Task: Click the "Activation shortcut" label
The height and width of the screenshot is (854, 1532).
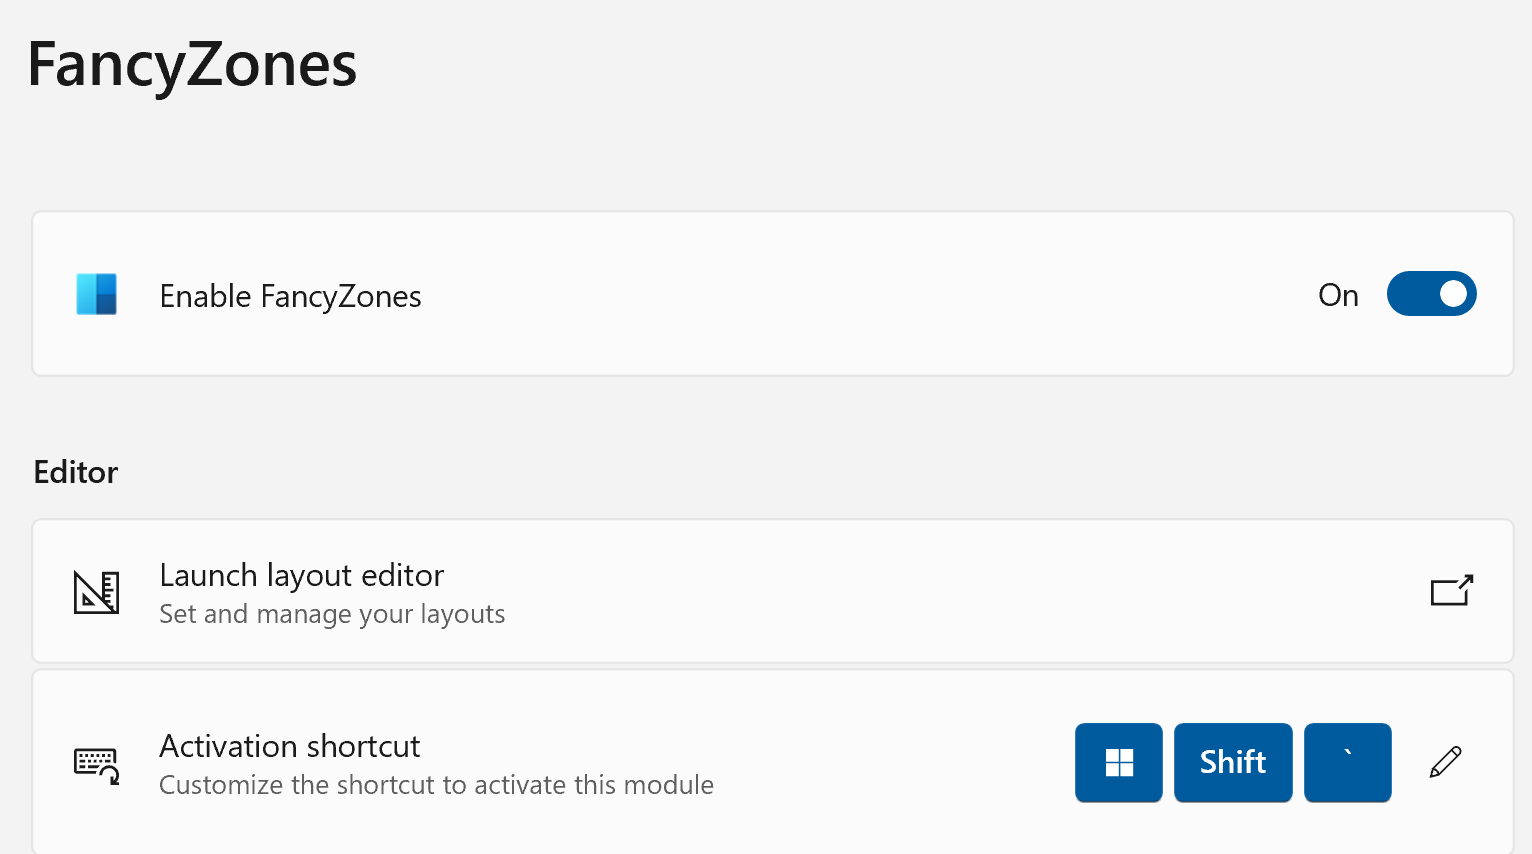Action: (289, 747)
